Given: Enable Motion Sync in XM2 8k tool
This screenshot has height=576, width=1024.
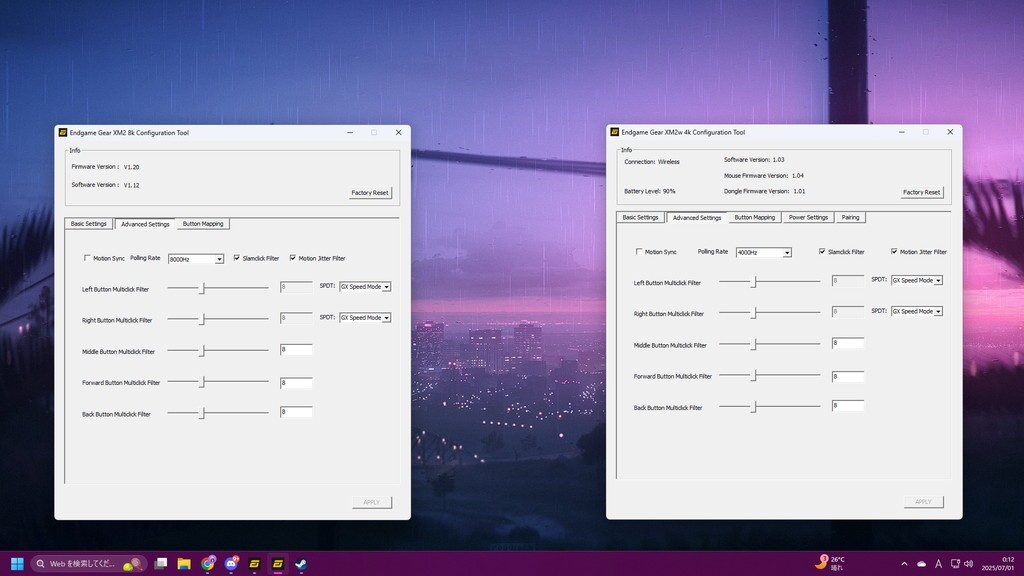Looking at the screenshot, I should click(x=88, y=258).
